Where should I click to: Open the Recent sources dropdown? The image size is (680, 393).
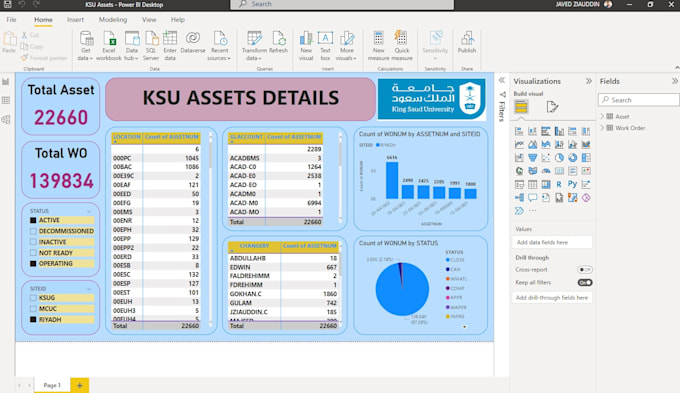[219, 46]
